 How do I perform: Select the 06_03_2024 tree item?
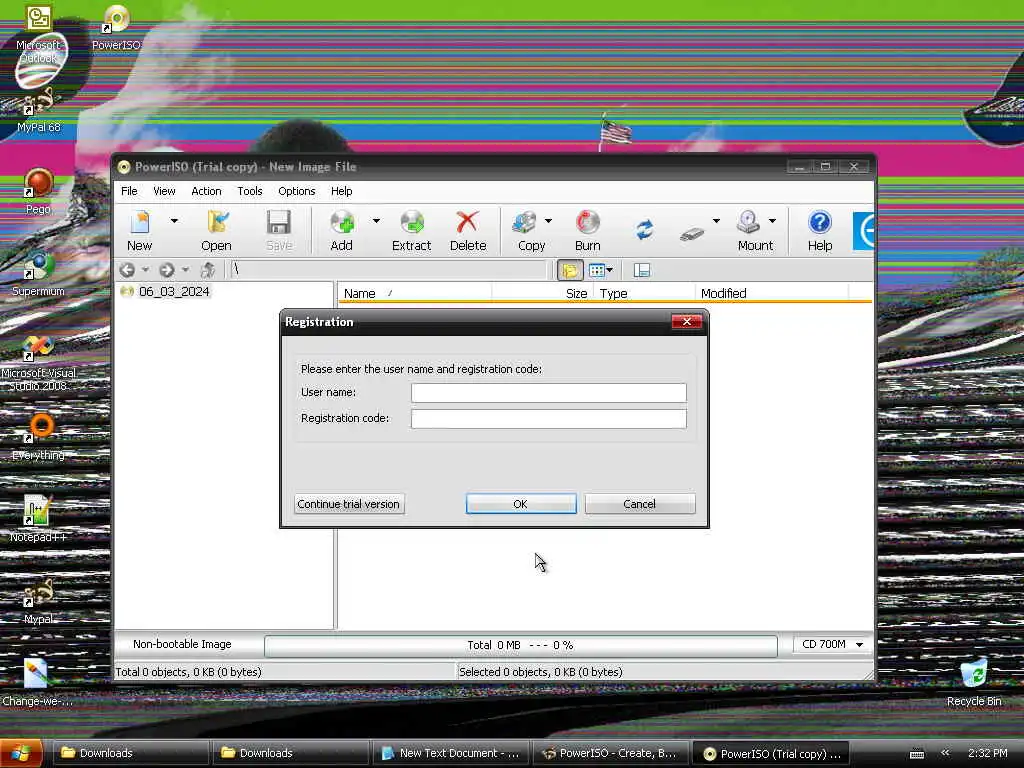tap(174, 291)
